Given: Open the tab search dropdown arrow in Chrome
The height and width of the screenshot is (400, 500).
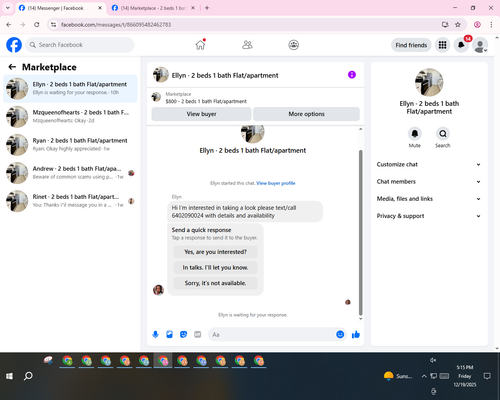Looking at the screenshot, I should click(x=8, y=8).
